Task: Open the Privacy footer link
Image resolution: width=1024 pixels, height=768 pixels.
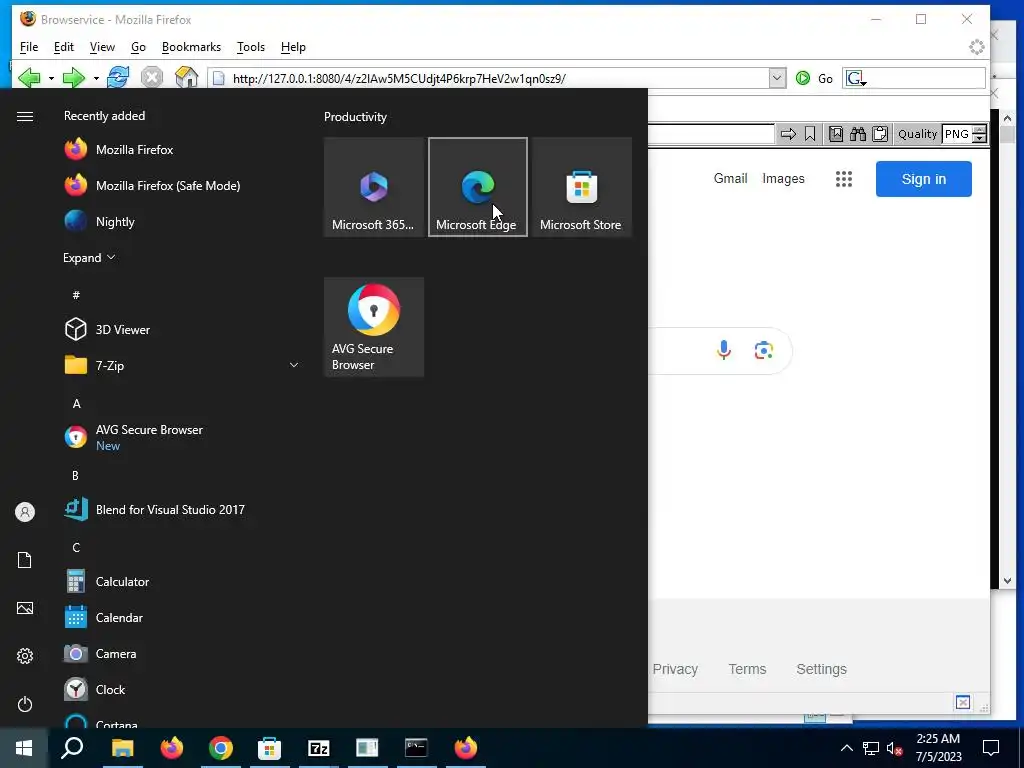Action: pyautogui.click(x=675, y=669)
